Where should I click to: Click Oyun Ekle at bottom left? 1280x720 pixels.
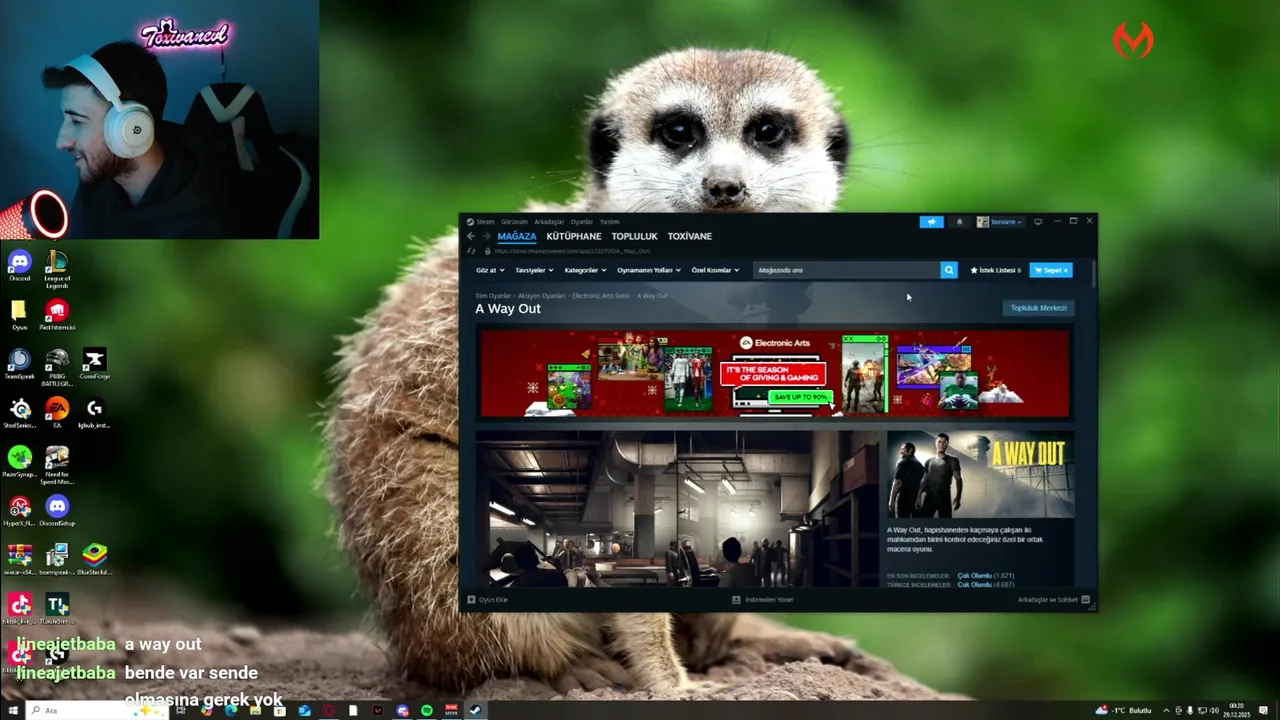click(488, 599)
